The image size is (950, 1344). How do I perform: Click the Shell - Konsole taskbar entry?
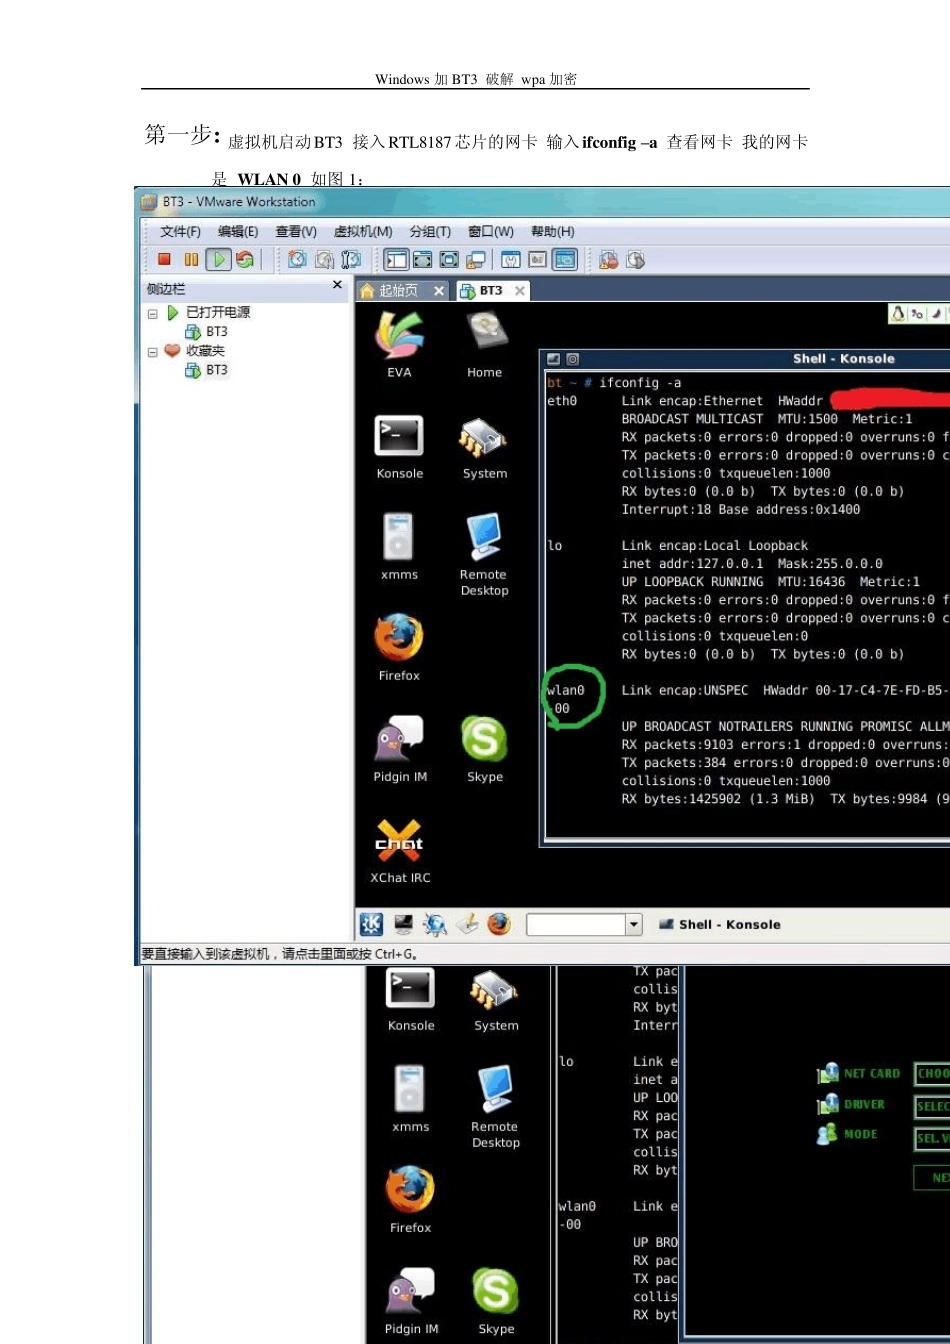tap(720, 925)
